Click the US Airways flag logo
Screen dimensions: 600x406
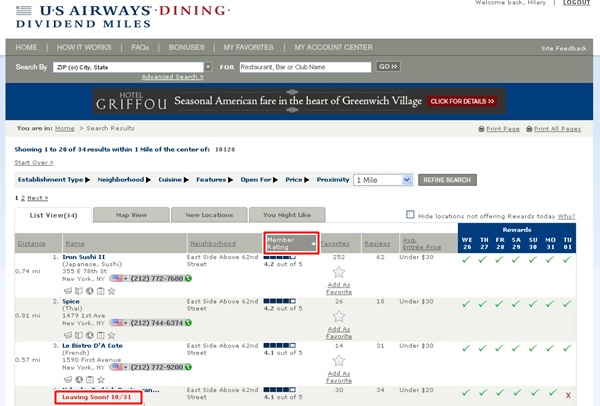coord(24,10)
